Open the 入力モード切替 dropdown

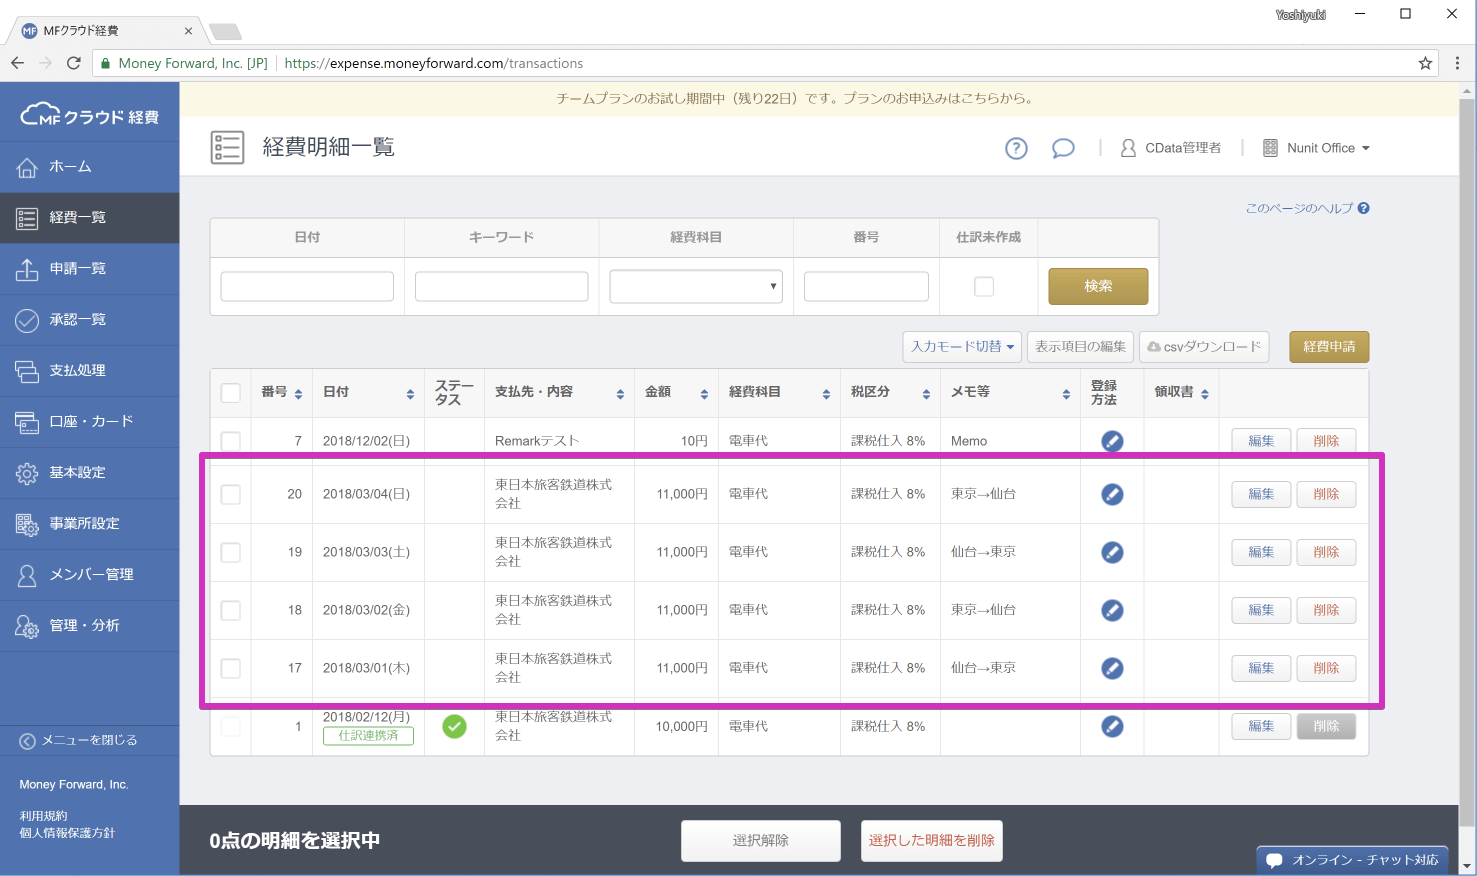click(x=961, y=347)
